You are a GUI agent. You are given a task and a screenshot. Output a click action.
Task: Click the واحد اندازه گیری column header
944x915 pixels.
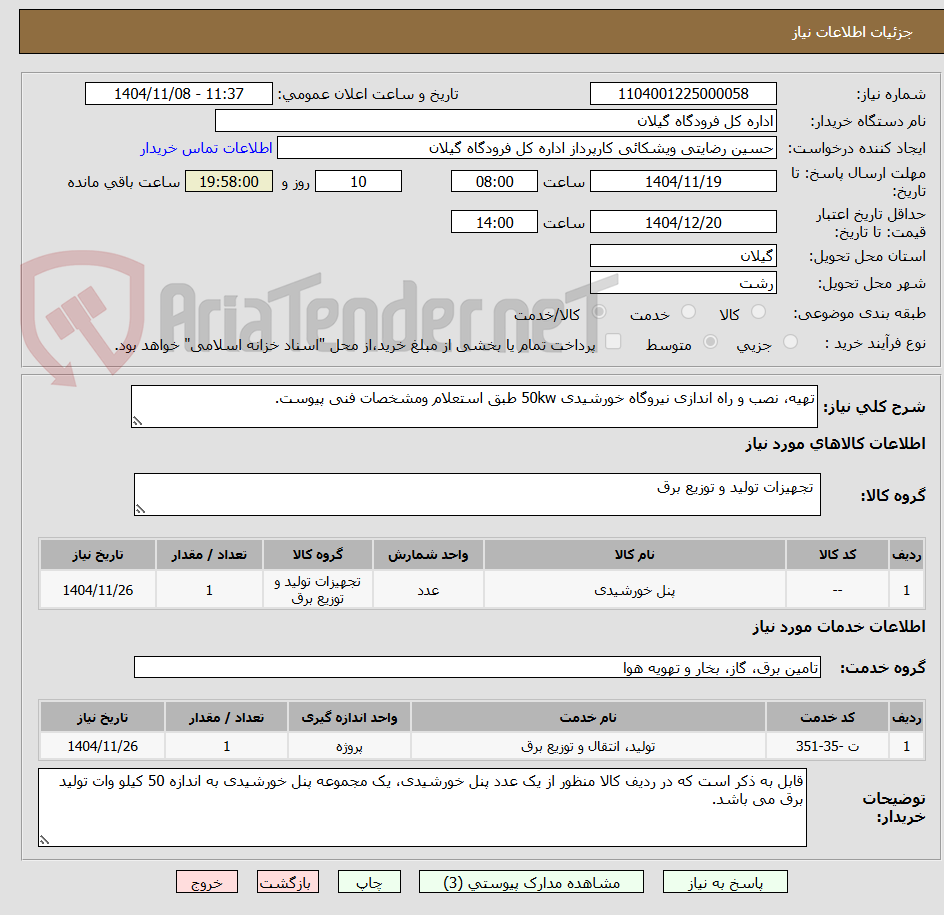click(349, 718)
